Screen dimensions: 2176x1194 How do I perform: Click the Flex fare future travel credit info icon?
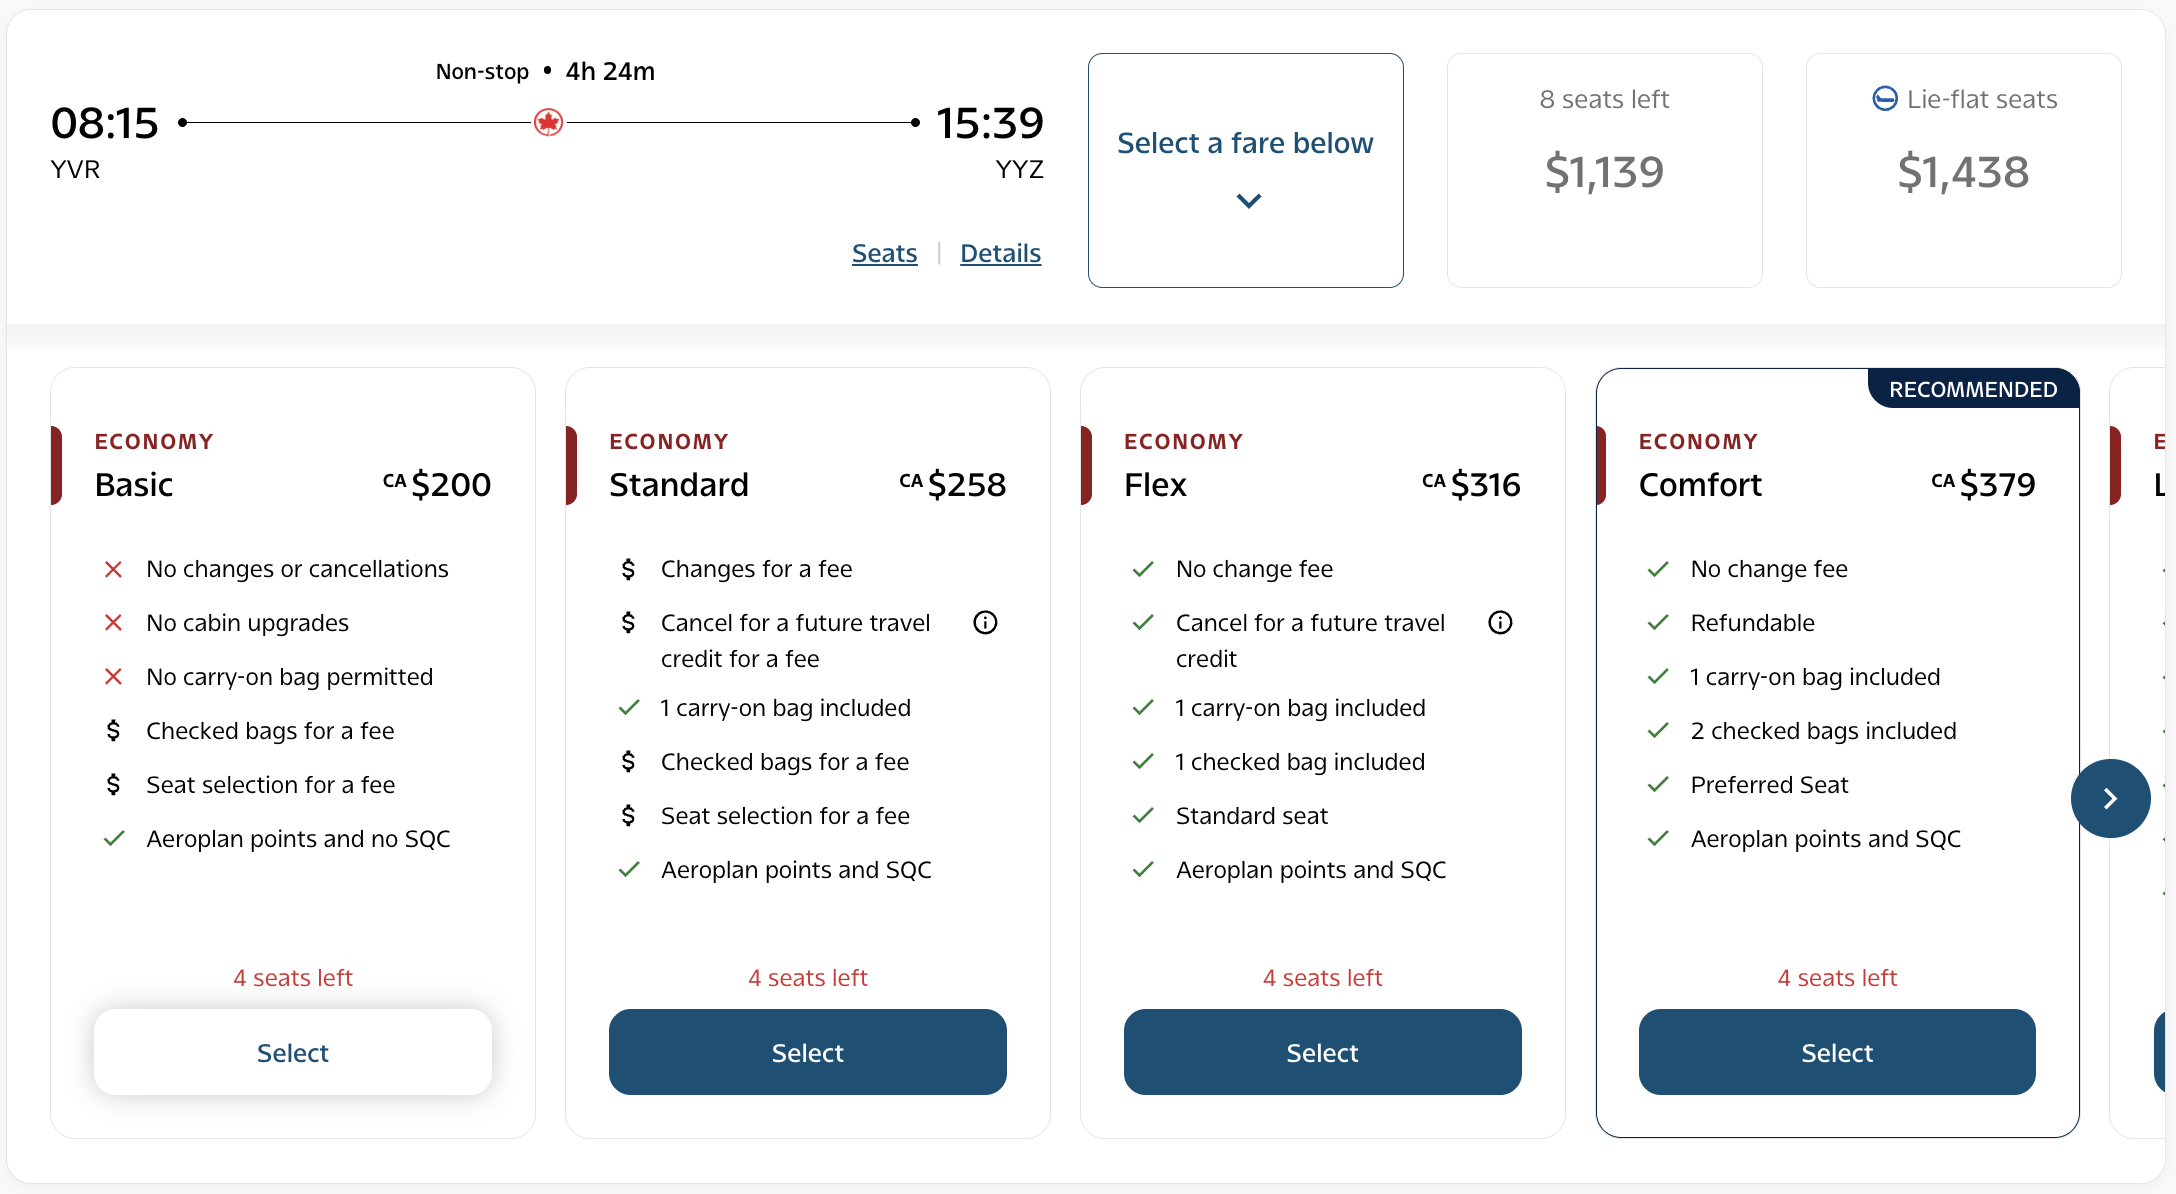[1500, 622]
